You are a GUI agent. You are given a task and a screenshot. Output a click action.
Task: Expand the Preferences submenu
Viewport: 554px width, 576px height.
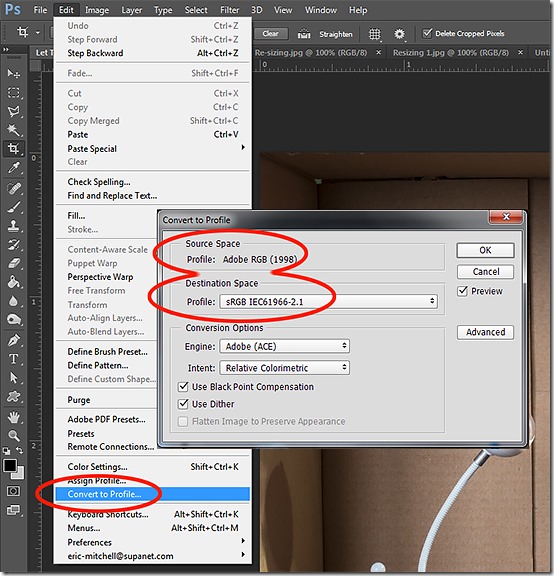click(243, 541)
